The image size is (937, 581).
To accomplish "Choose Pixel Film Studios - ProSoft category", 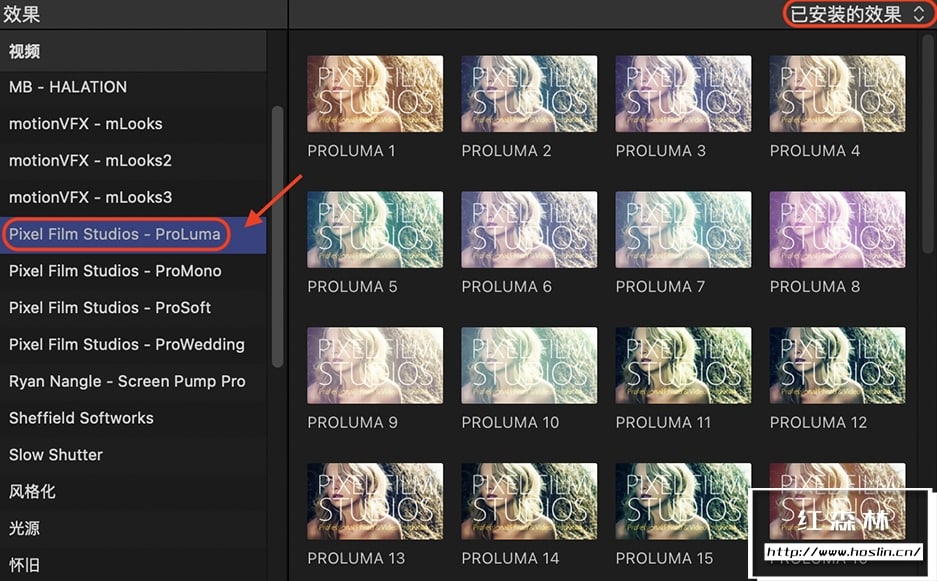I will [x=133, y=308].
